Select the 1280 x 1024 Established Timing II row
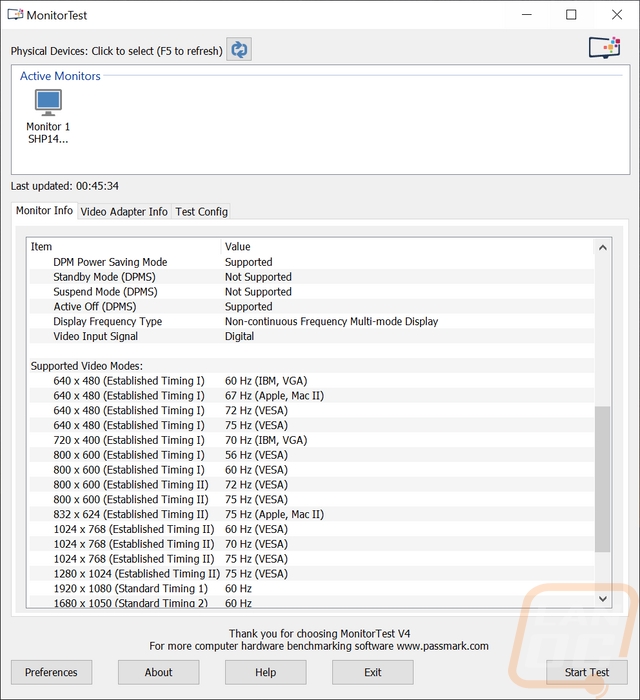 click(x=312, y=574)
